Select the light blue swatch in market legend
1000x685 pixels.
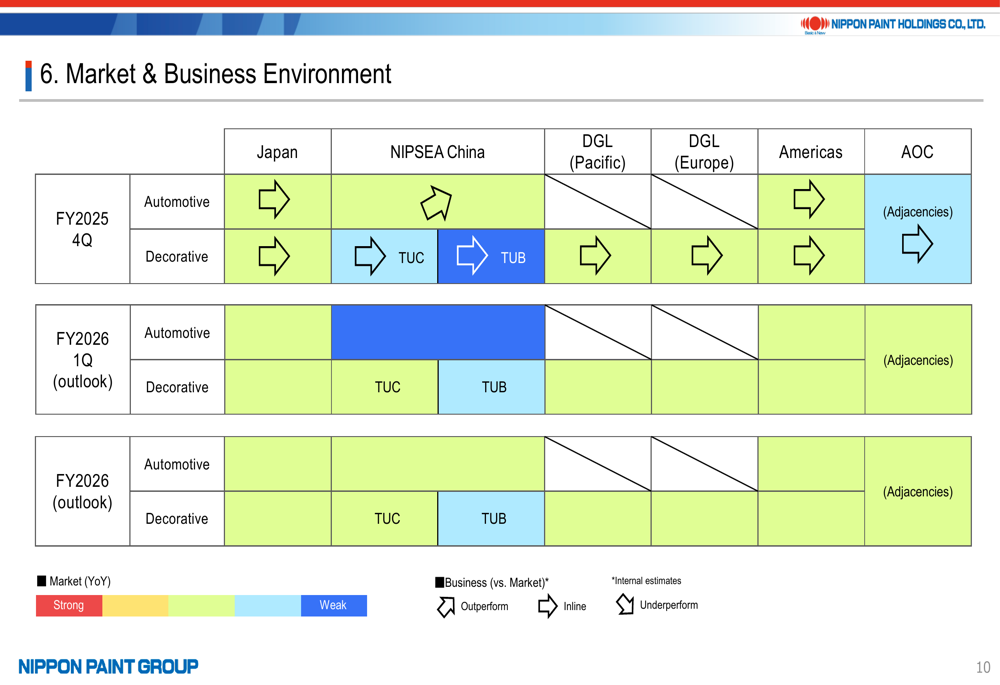point(268,605)
